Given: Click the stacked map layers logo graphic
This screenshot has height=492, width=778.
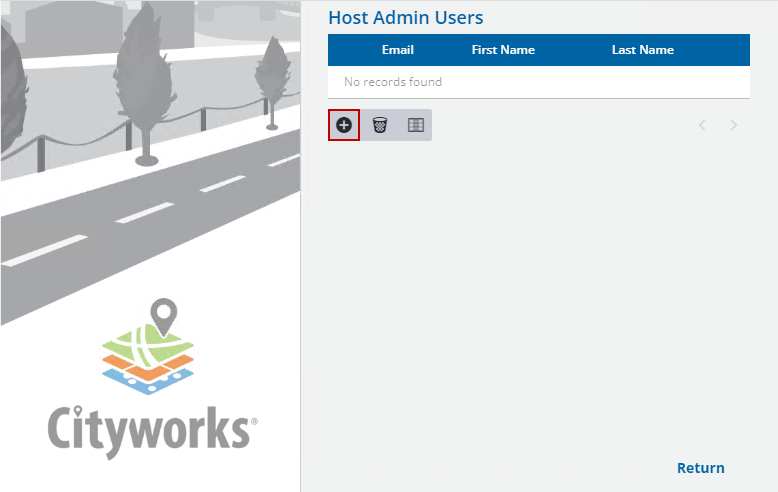Looking at the screenshot, I should pos(150,360).
